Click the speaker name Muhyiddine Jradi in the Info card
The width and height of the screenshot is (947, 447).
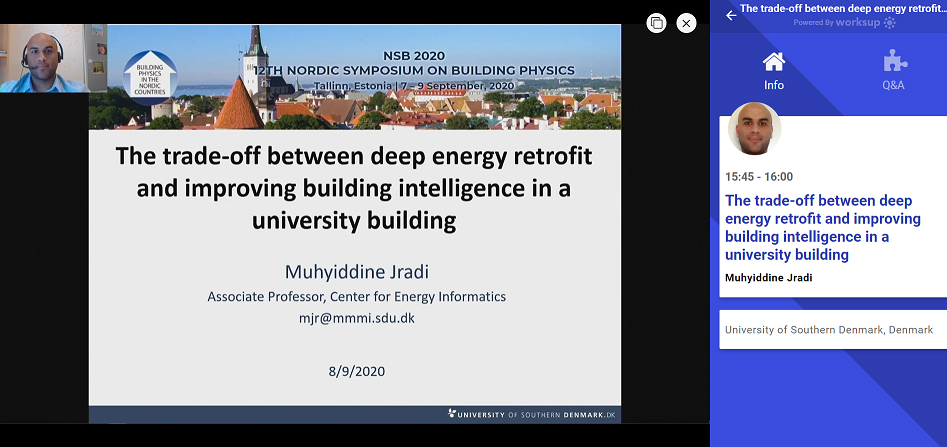point(769,277)
